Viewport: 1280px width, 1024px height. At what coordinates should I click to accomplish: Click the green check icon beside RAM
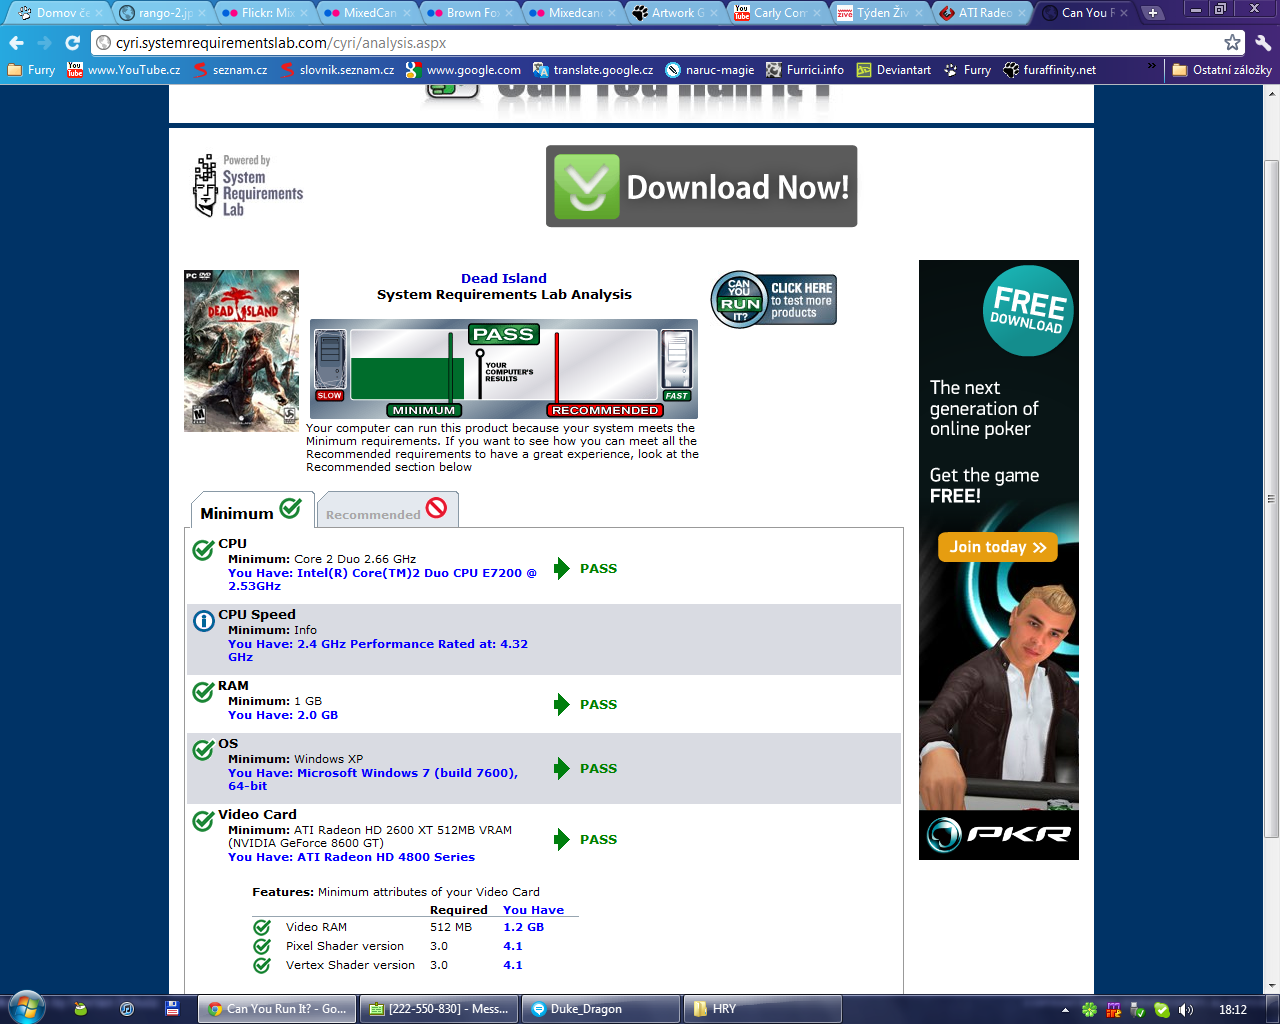[203, 691]
